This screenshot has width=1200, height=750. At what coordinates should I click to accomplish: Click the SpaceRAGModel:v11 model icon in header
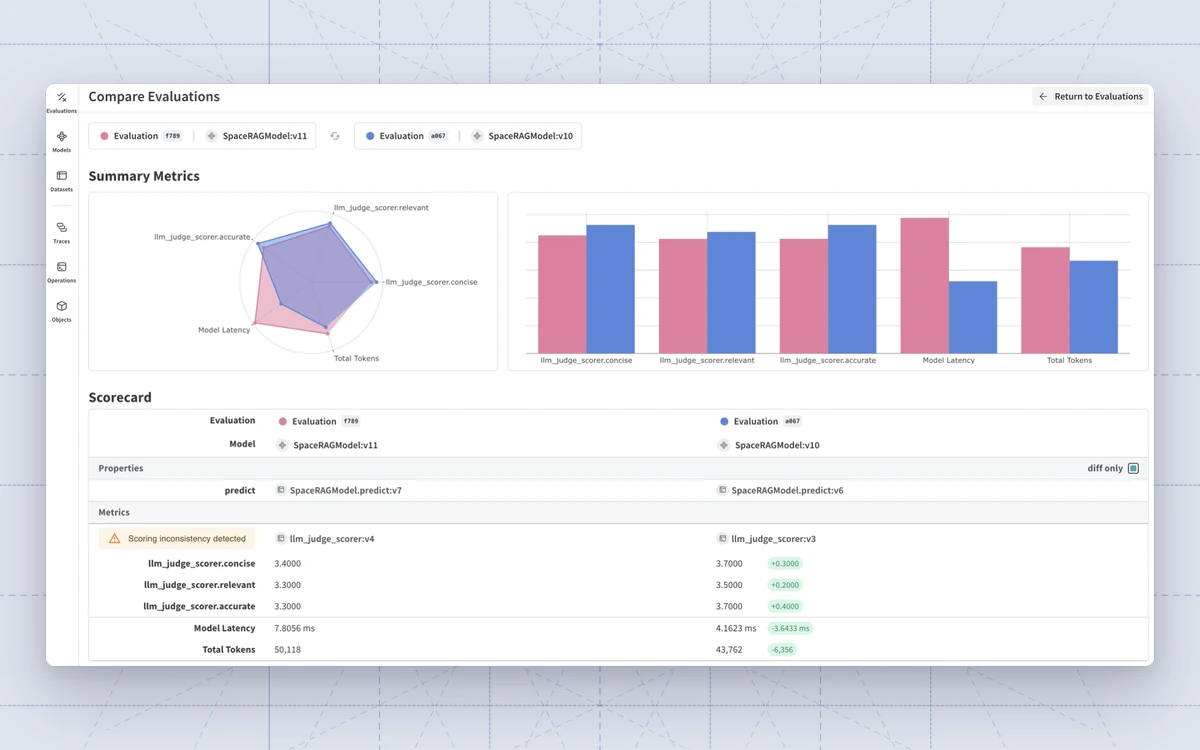(212, 136)
